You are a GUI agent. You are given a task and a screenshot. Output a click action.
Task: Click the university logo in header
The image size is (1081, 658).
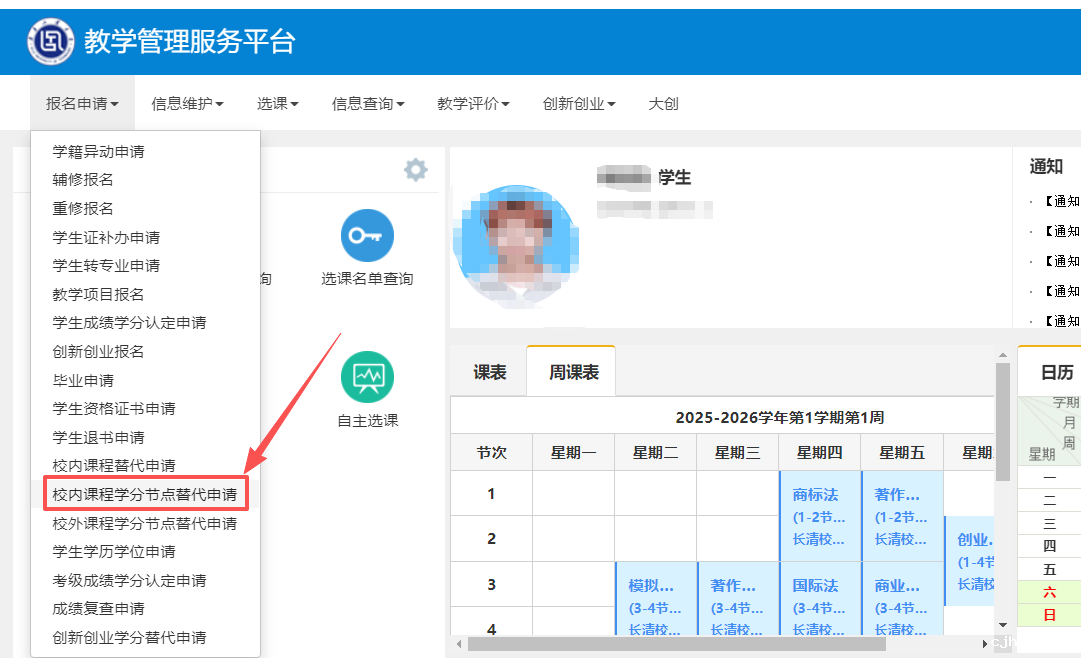point(51,41)
